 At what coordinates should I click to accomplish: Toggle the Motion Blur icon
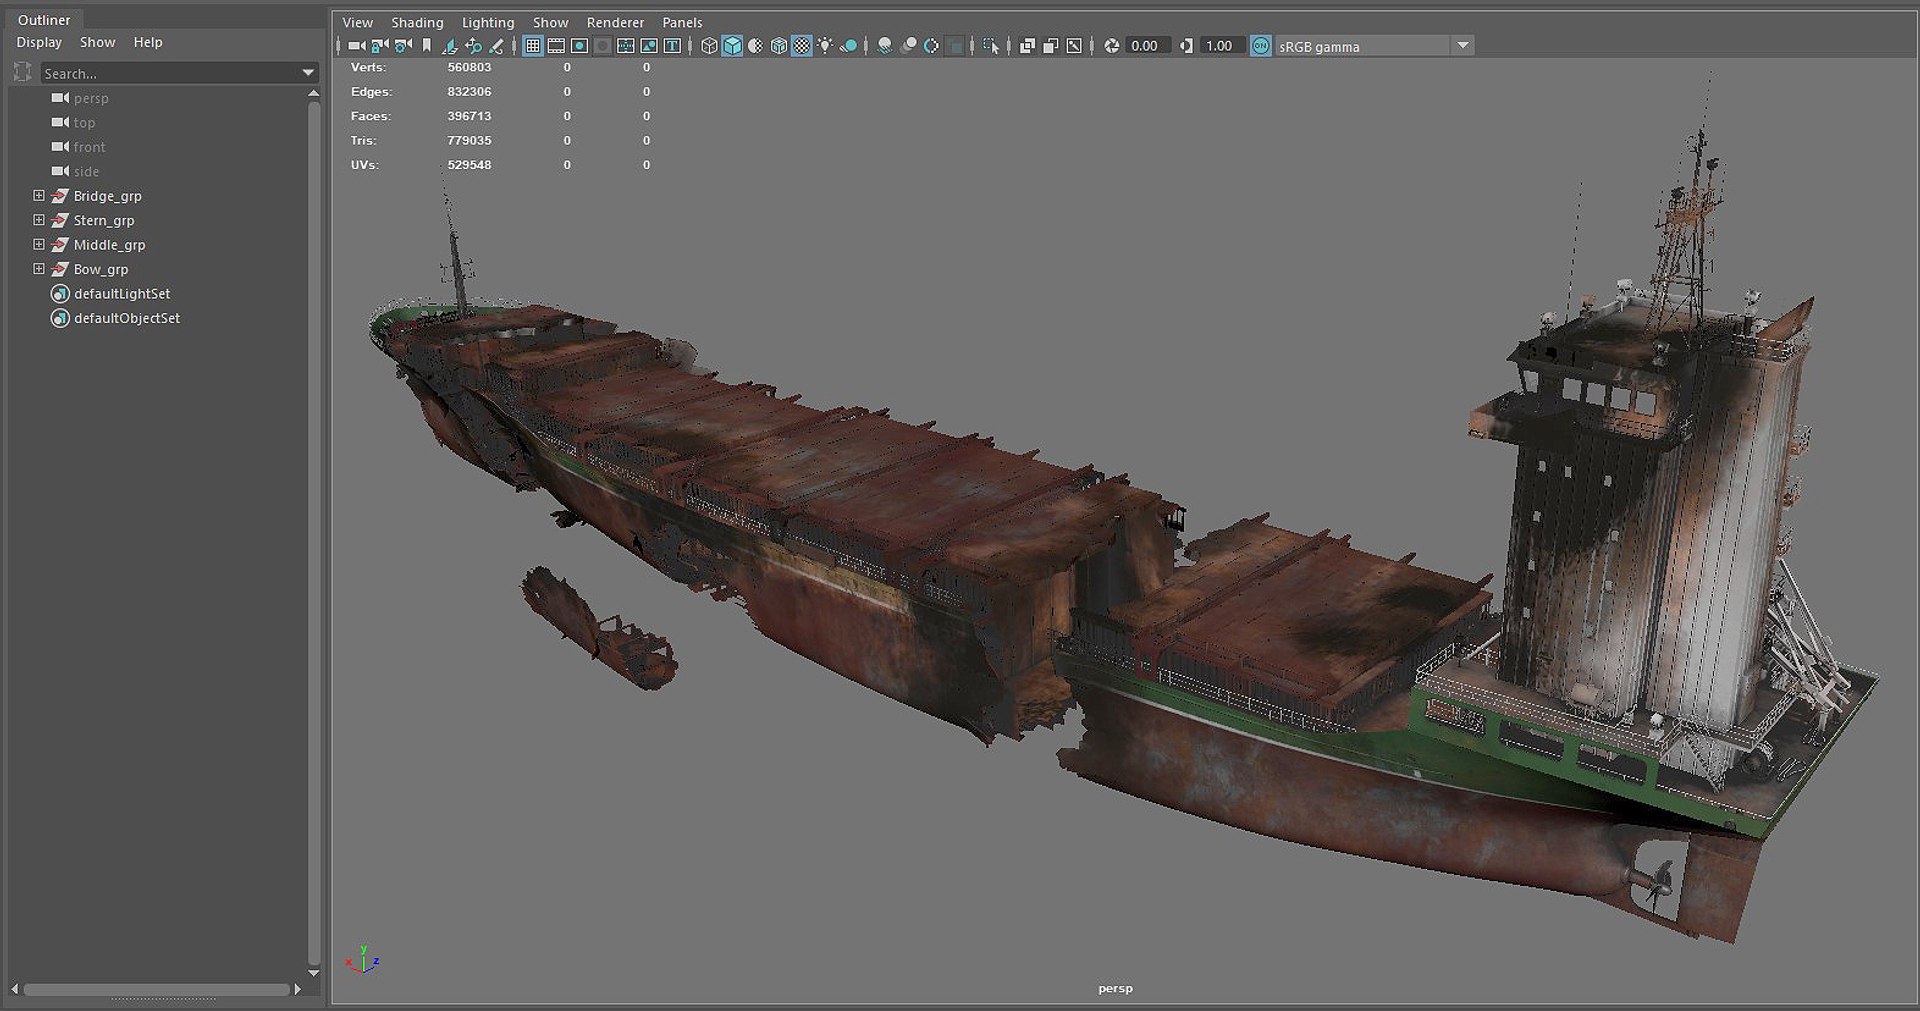(x=908, y=46)
